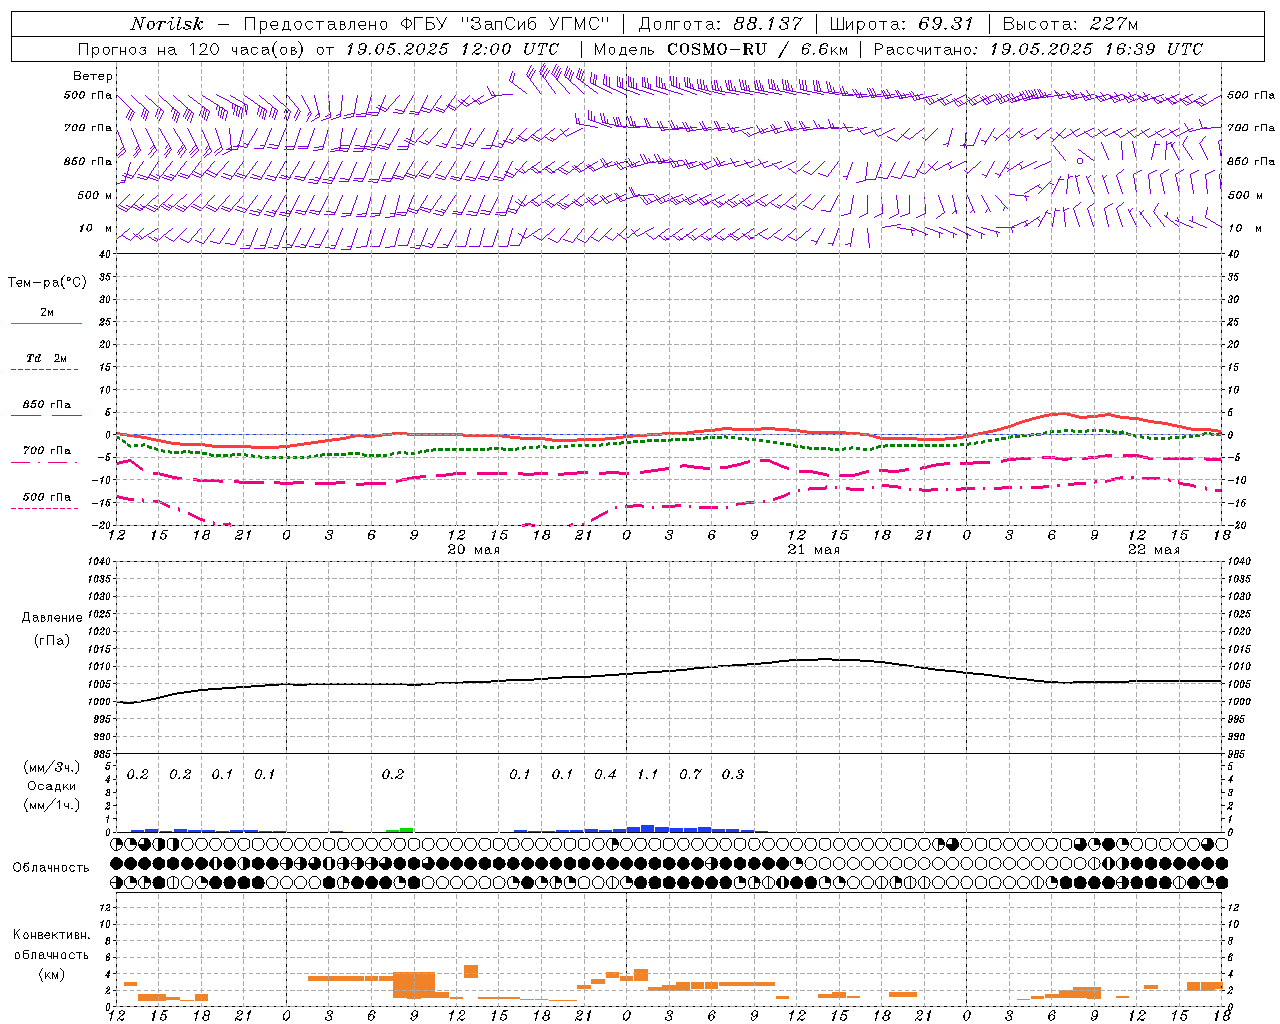Click the 22 мая date label

[1153, 550]
